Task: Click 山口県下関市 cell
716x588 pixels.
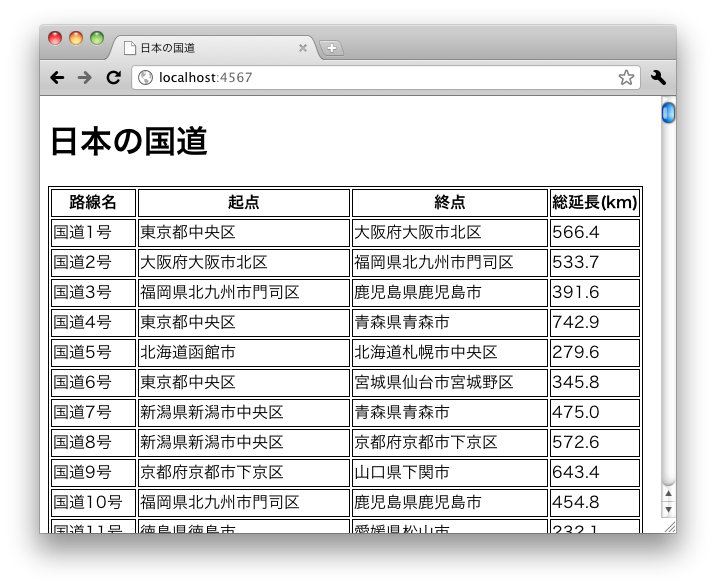Action: coord(450,472)
